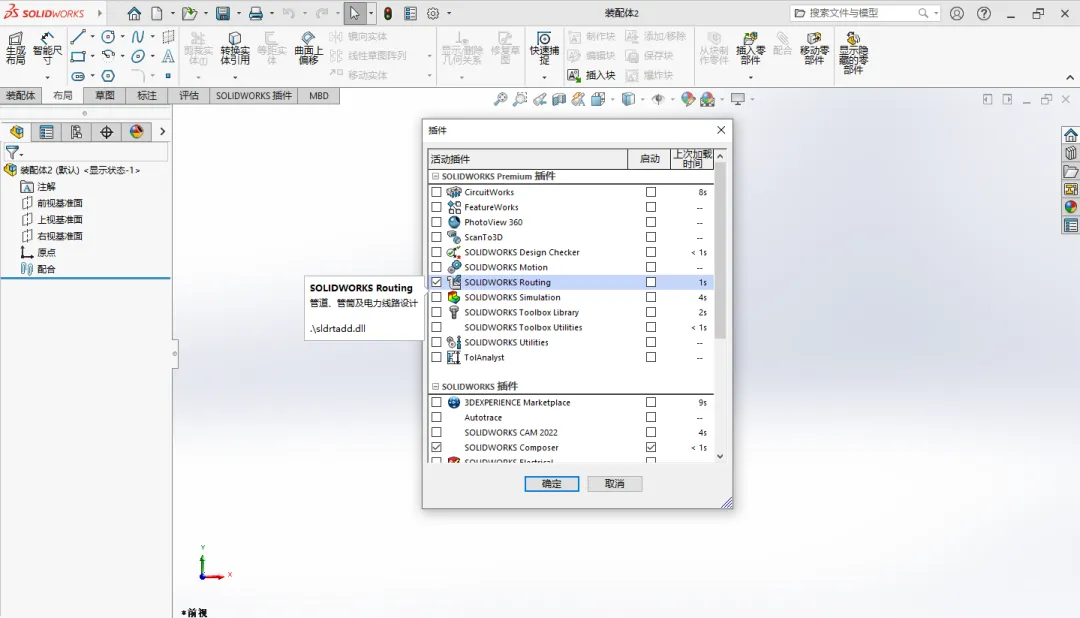The height and width of the screenshot is (618, 1080).
Task: Open the ConfigurationManager tab icon
Action: pyautogui.click(x=76, y=132)
